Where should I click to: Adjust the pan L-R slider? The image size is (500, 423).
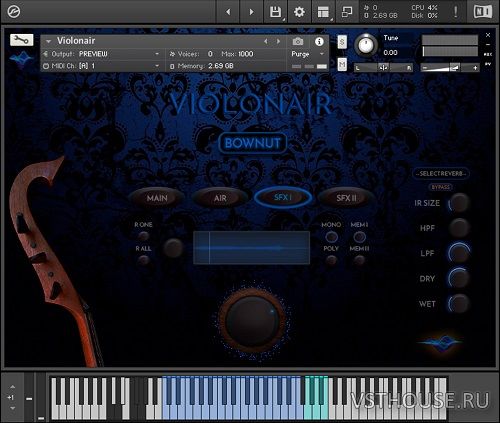383,68
